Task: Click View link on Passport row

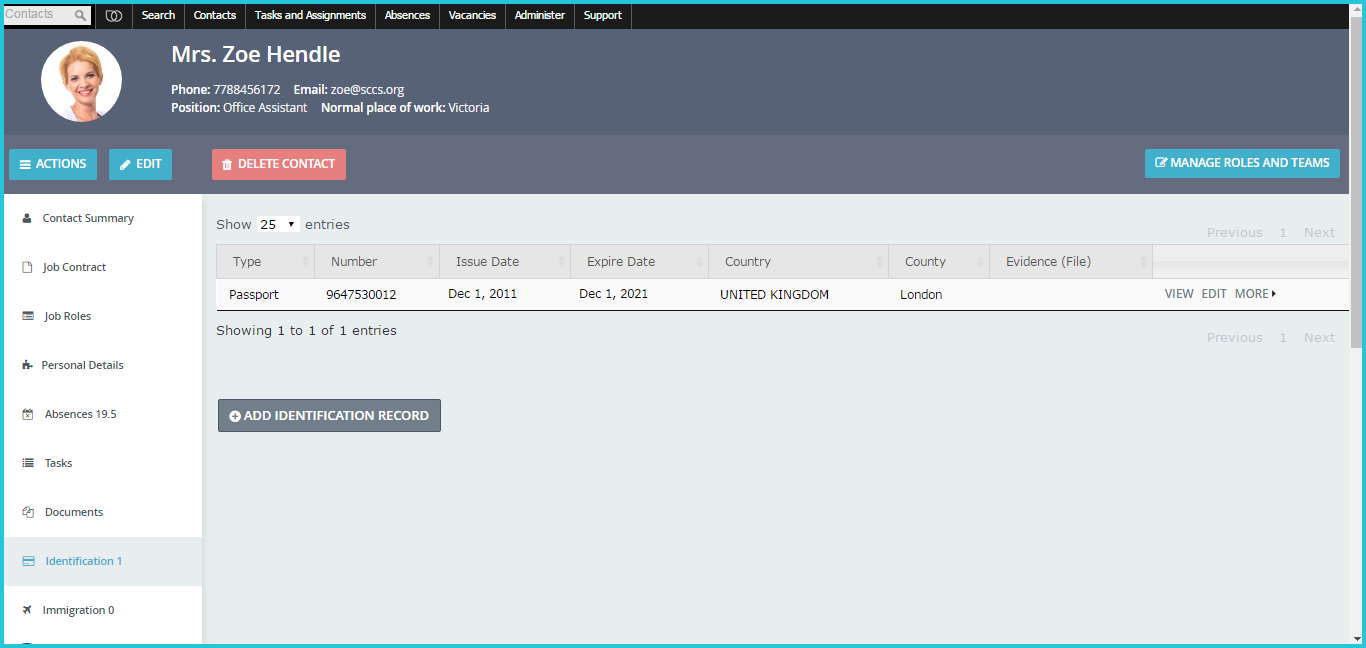Action: (1179, 294)
